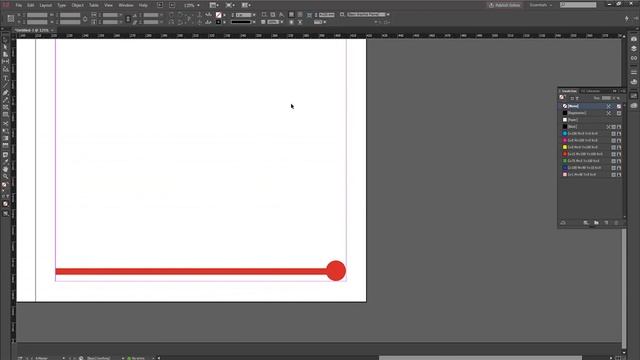Select the [None] swatch
This screenshot has width=640, height=360.
(591, 106)
